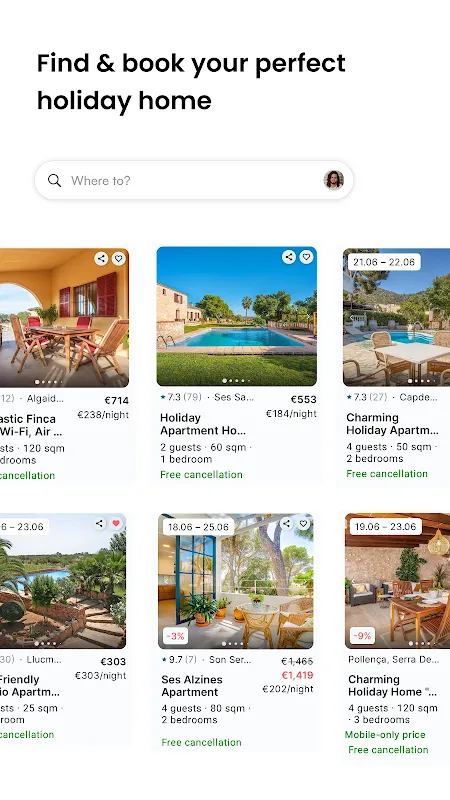The width and height of the screenshot is (450, 800).
Task: Select the 21.06 – 22.06 date badge
Action: point(384,262)
